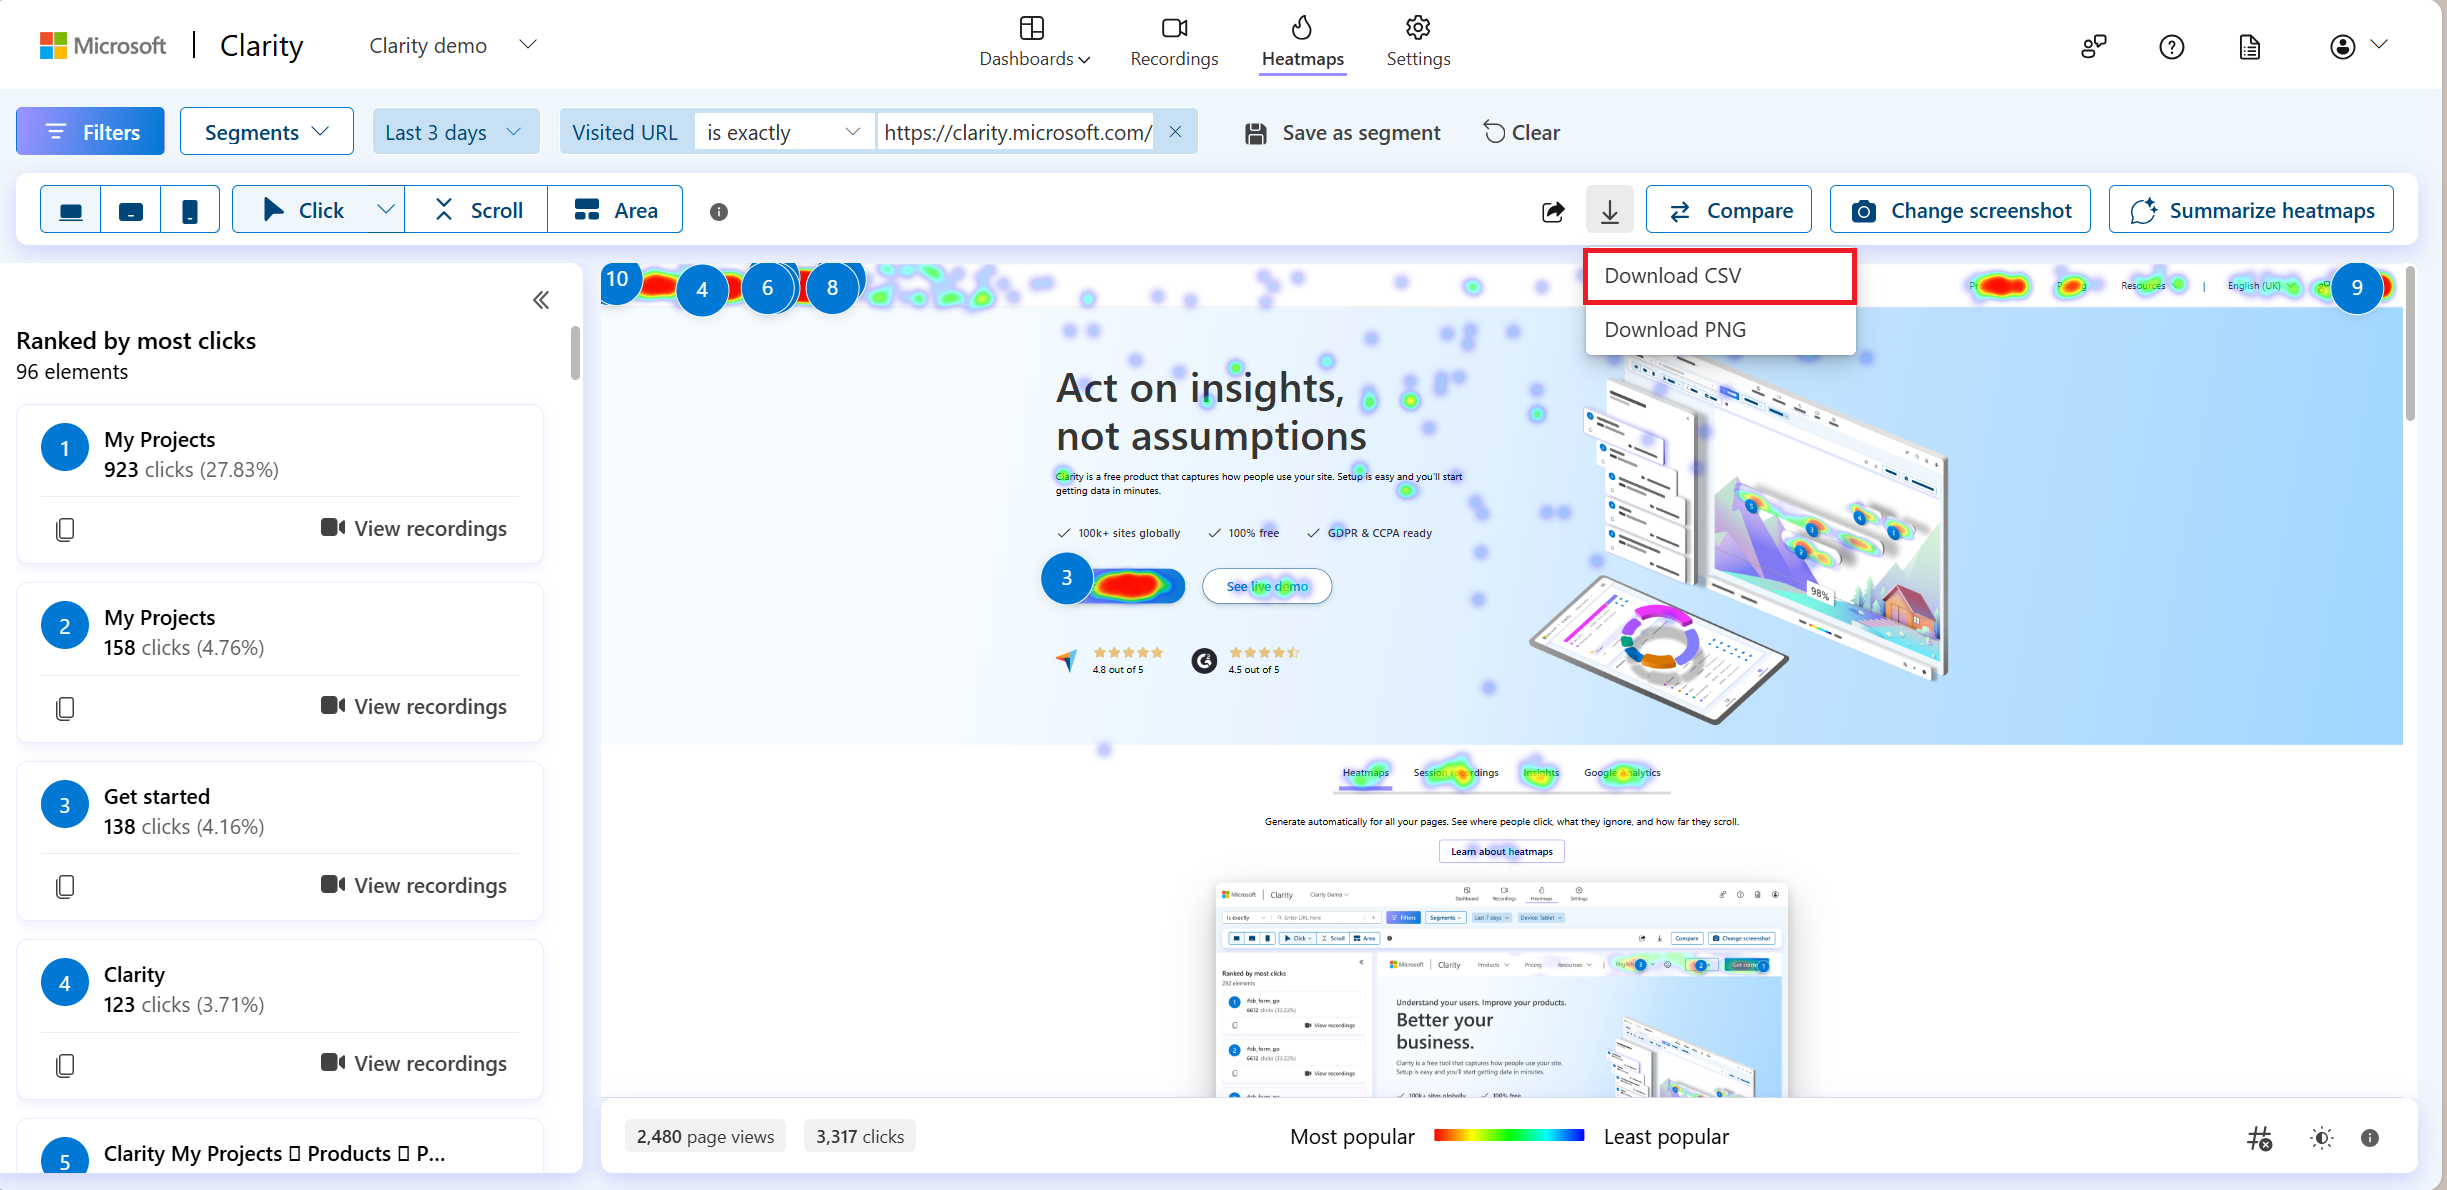Choose Download PNG
The width and height of the screenshot is (2447, 1190).
tap(1720, 330)
